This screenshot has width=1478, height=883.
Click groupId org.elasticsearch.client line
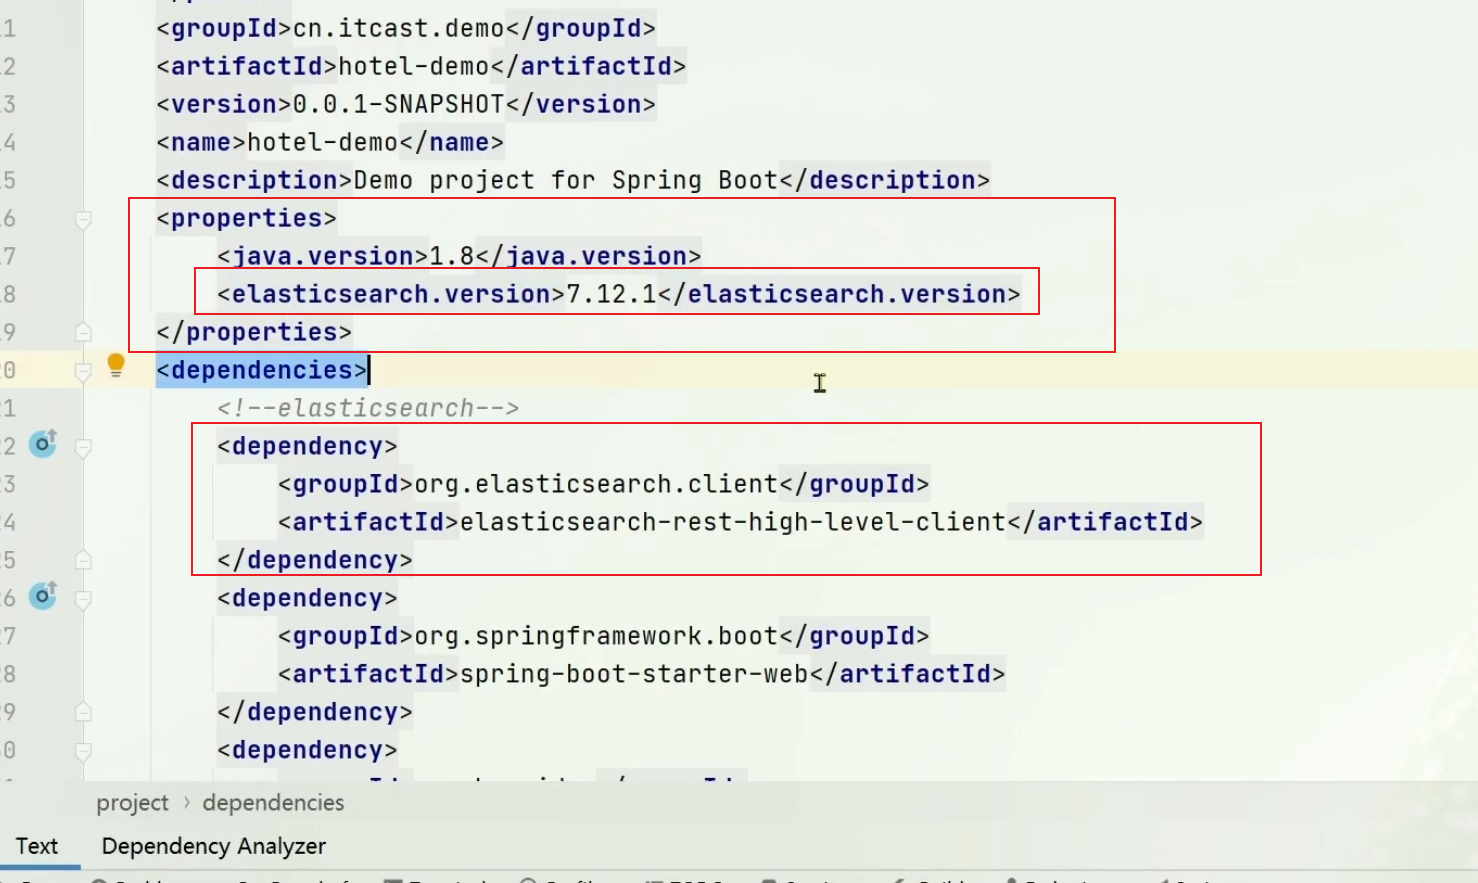point(604,484)
